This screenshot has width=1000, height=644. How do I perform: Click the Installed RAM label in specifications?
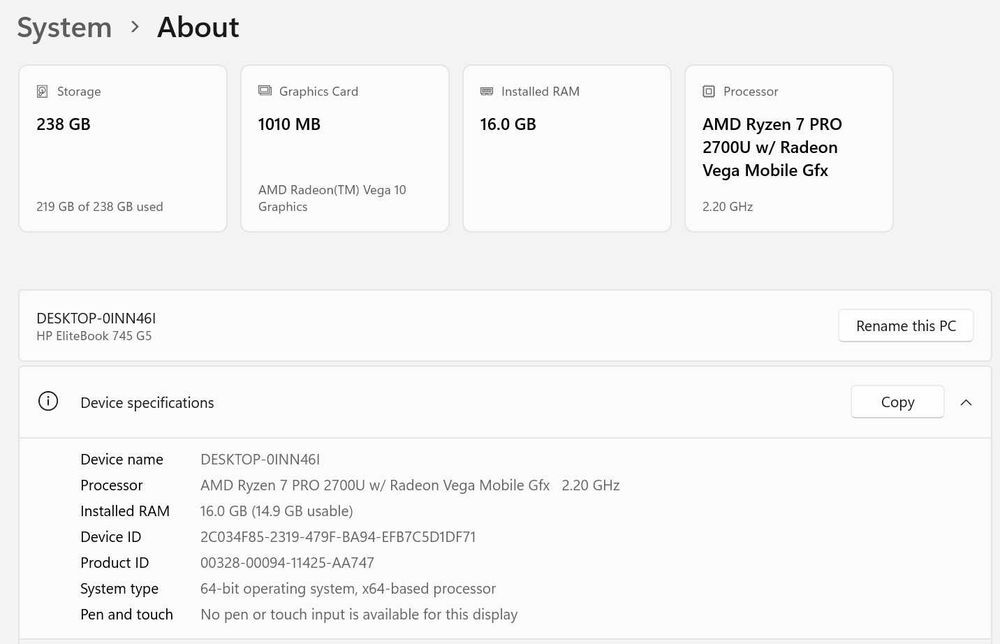click(125, 511)
